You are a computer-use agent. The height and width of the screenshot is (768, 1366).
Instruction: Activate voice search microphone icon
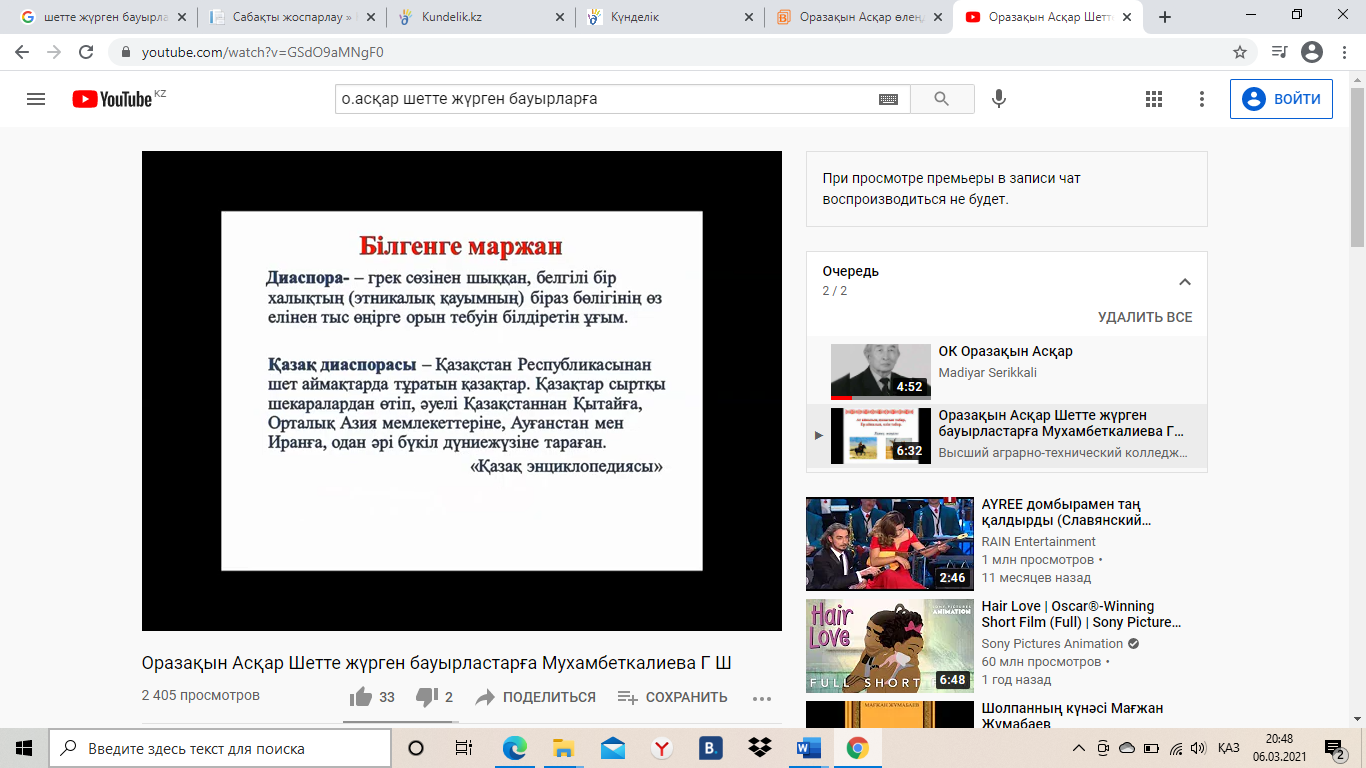coord(997,99)
